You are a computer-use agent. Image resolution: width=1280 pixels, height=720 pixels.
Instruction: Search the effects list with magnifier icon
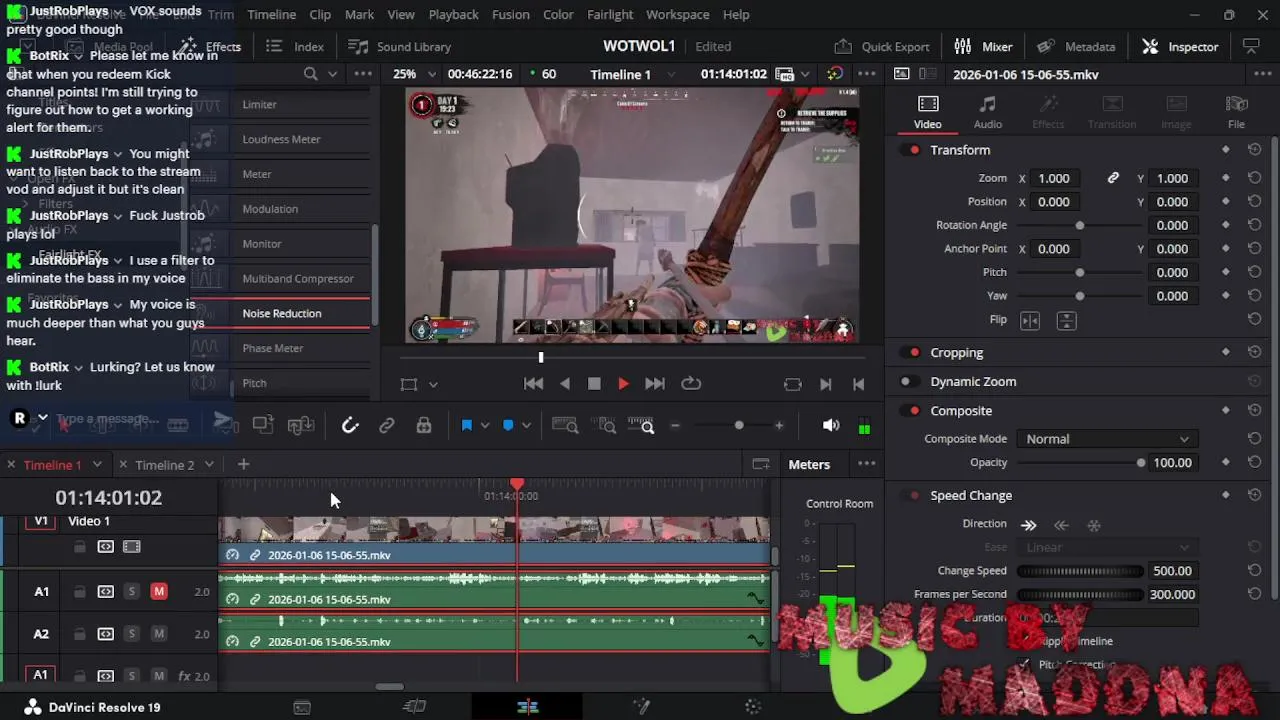(x=310, y=74)
